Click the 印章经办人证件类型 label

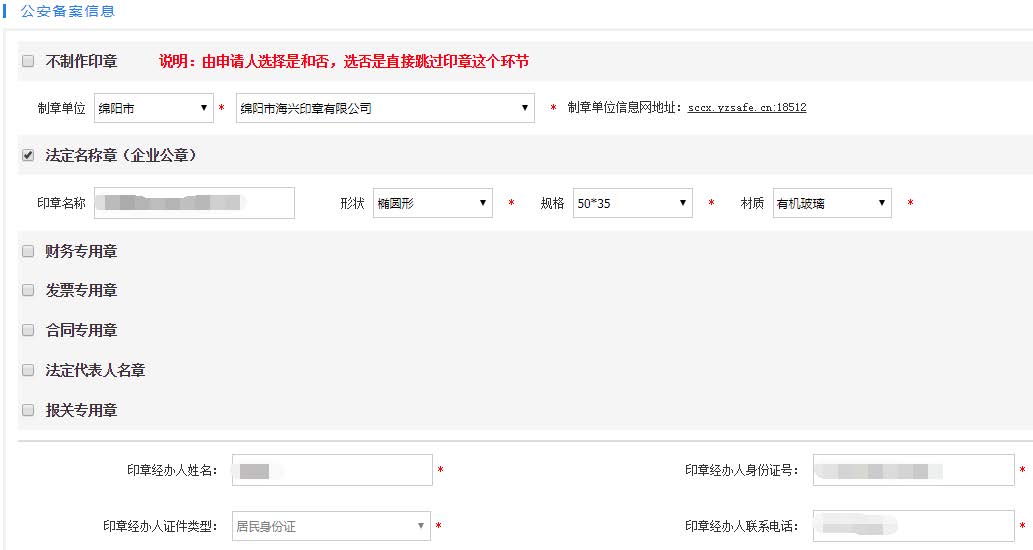(x=160, y=526)
